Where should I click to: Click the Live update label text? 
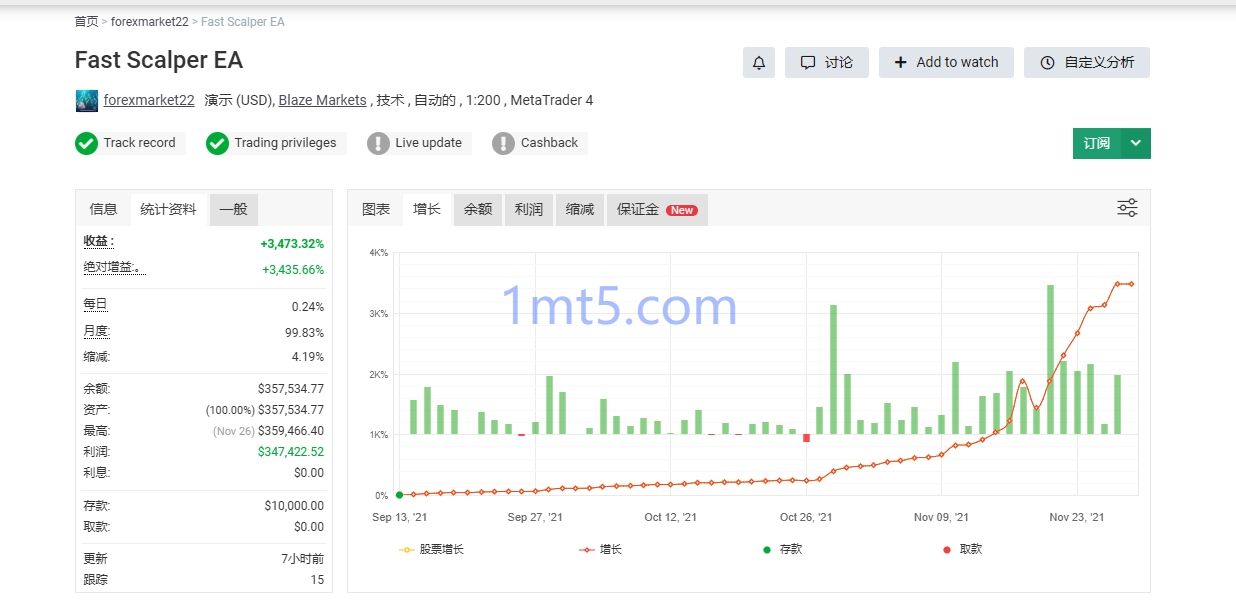coord(428,143)
